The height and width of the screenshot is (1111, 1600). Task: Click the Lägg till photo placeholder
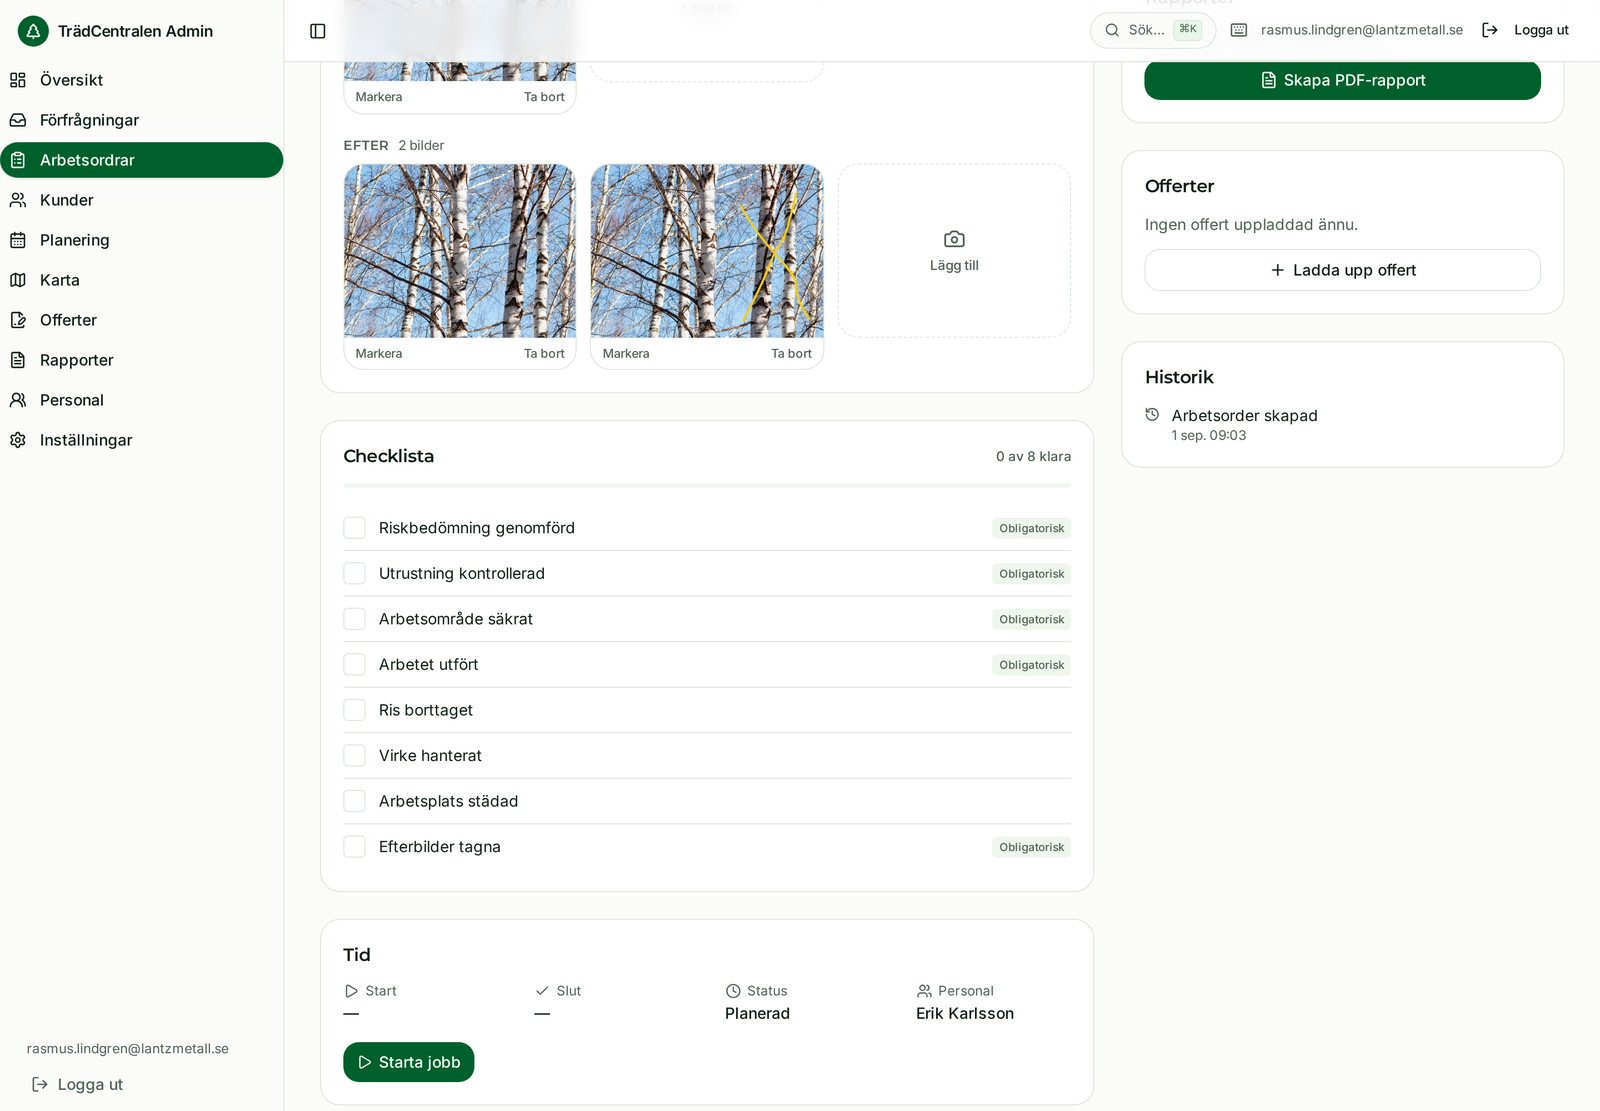(x=954, y=251)
